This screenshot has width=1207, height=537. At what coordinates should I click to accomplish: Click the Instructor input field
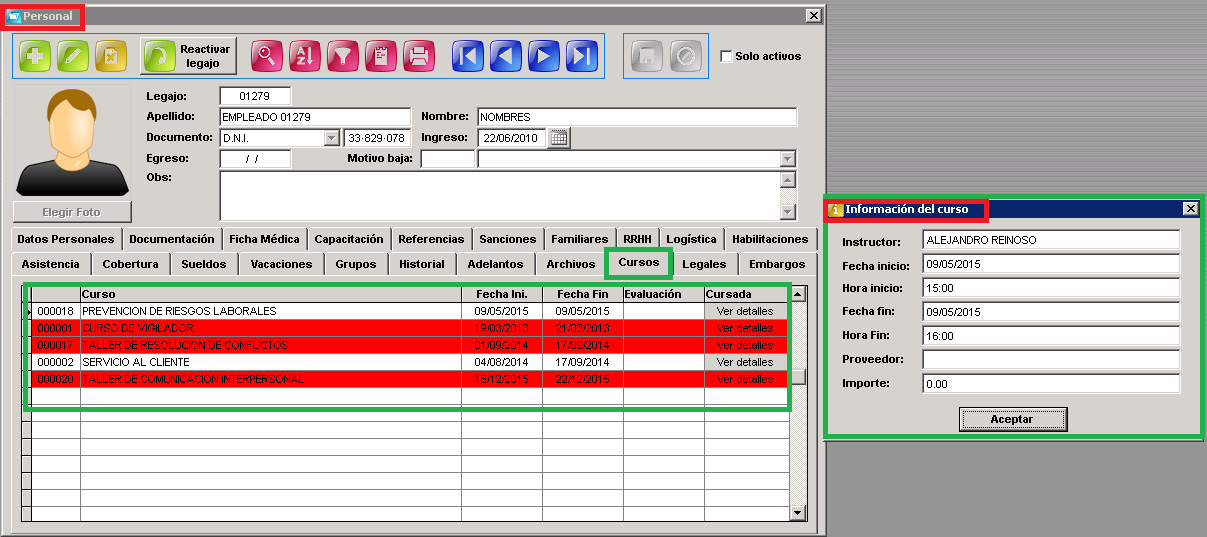click(1051, 241)
